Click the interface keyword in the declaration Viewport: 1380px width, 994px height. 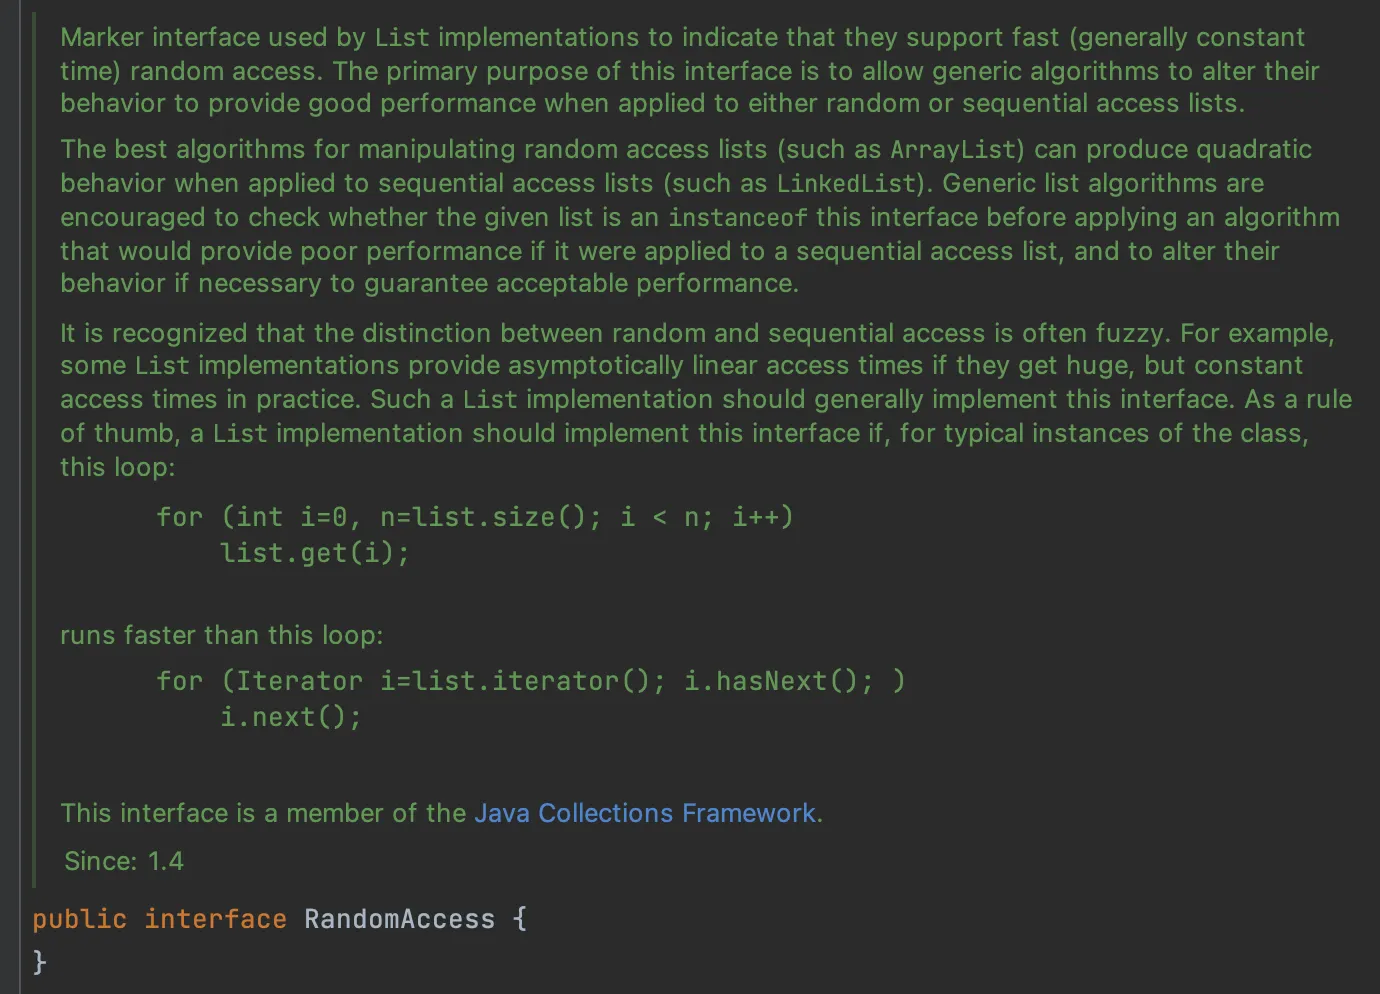[215, 919]
